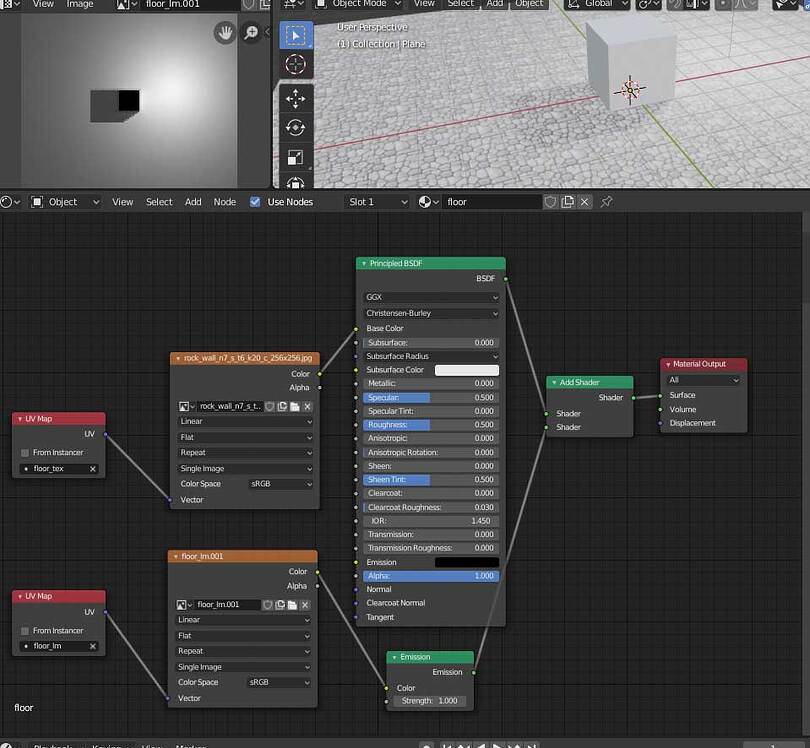Collapse the Emission node
810x748 pixels.
tap(394, 657)
